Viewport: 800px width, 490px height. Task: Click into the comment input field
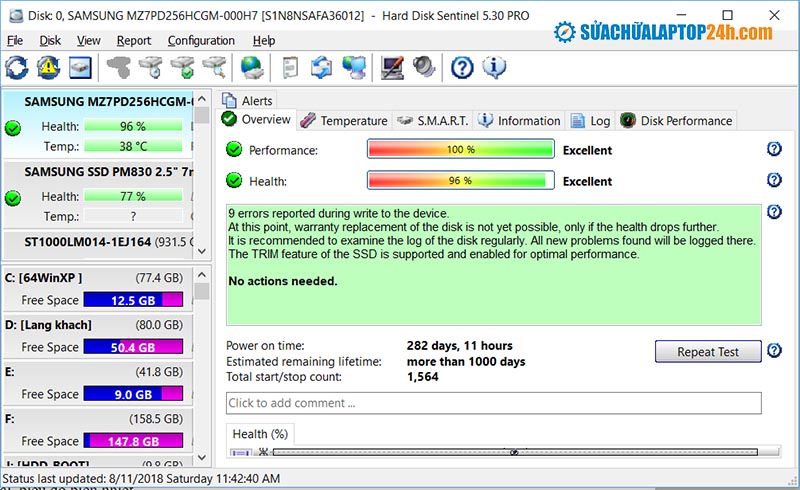click(493, 403)
